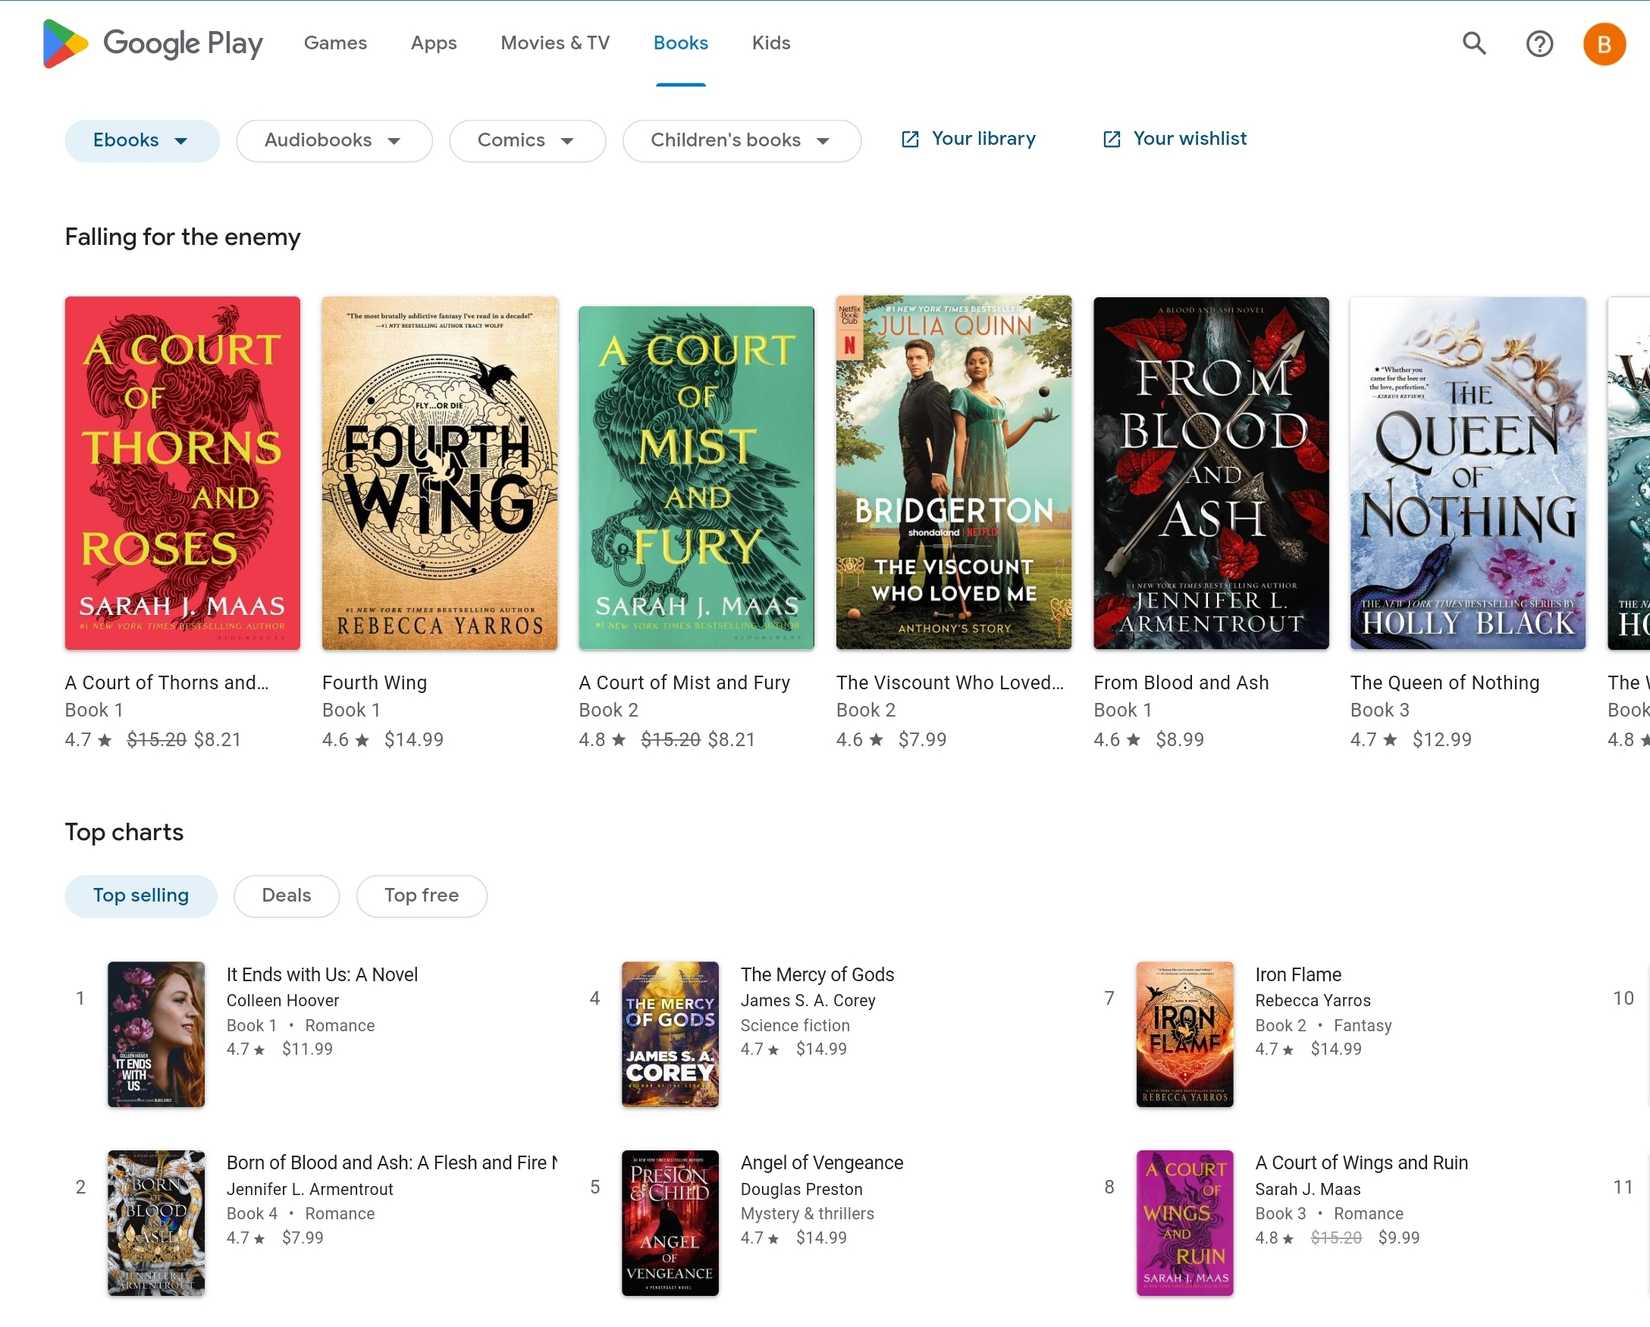The width and height of the screenshot is (1650, 1327).
Task: Click the search magnifier icon
Action: point(1474,43)
